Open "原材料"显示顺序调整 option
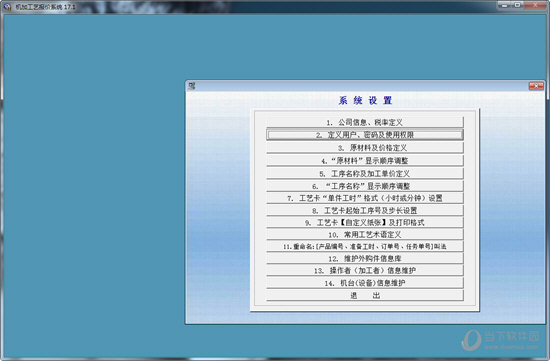Viewport: 550px width, 361px height. click(x=365, y=161)
